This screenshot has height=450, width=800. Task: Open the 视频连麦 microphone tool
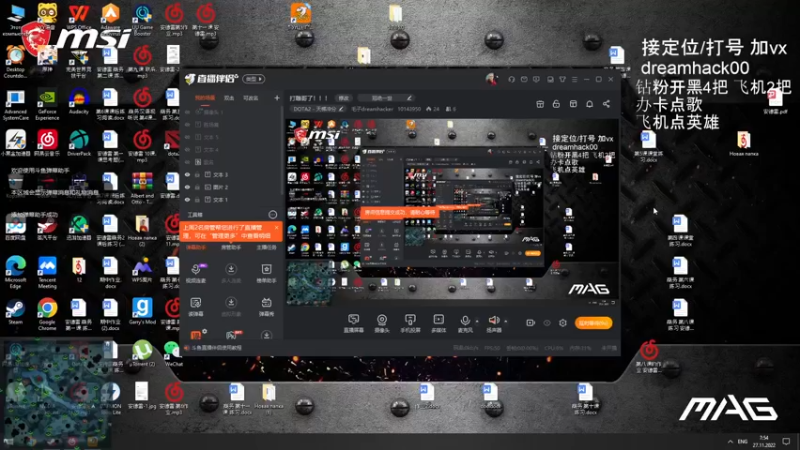tap(196, 273)
